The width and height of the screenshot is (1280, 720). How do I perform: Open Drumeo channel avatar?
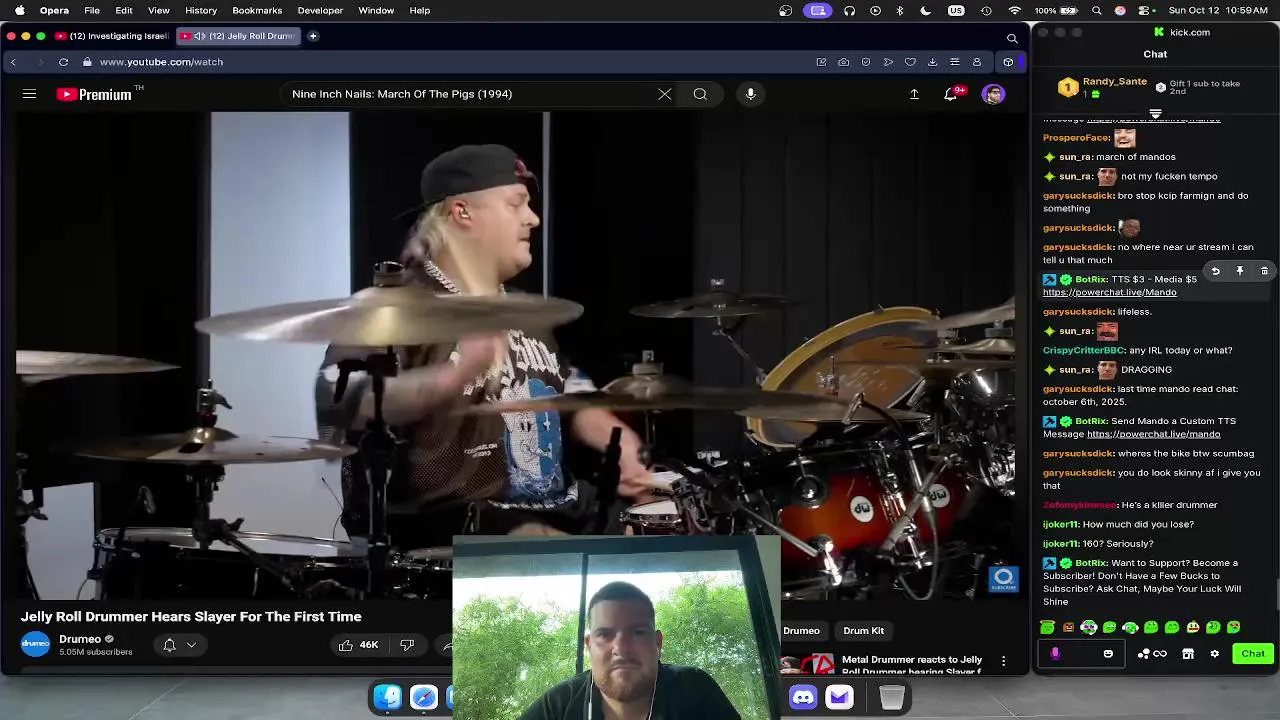[x=35, y=645]
